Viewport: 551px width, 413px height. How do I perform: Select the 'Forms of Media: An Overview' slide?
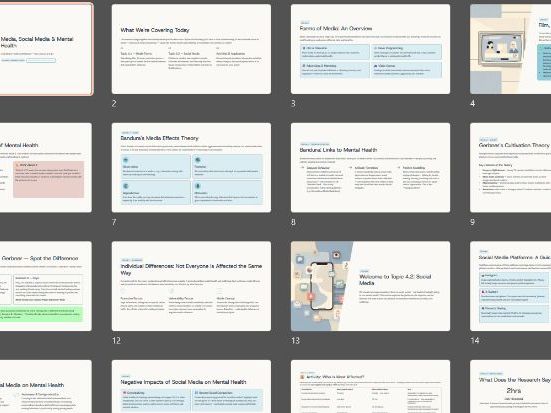(370, 49)
